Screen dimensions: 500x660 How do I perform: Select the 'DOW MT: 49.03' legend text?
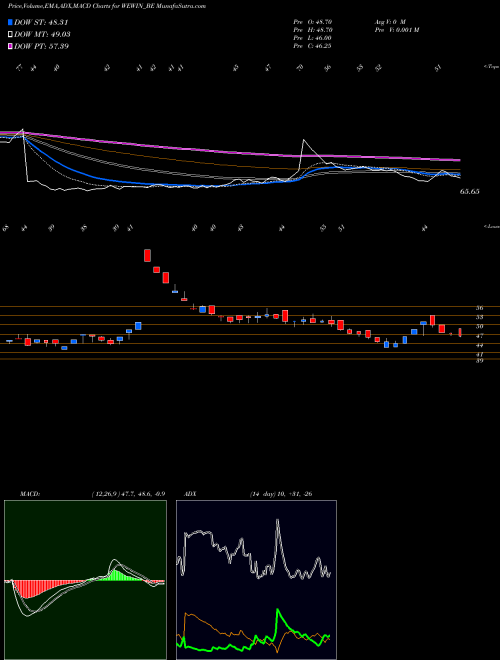point(42,35)
